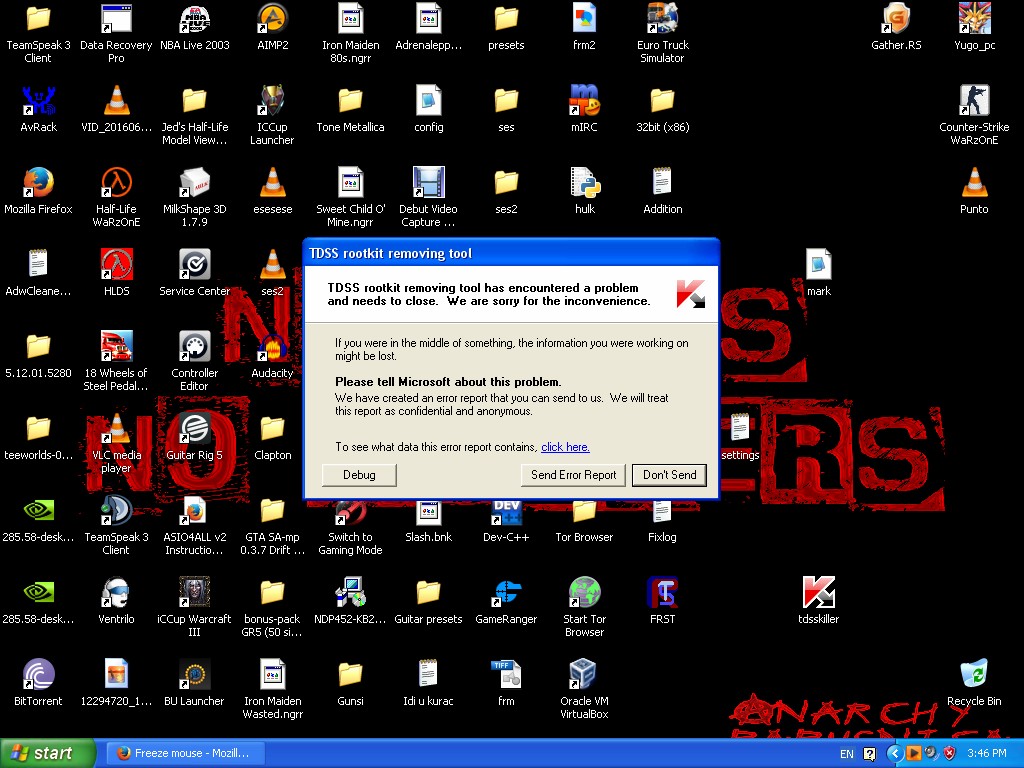This screenshot has width=1024, height=768.
Task: Click the 3:46 PM system clock
Action: tap(987, 753)
